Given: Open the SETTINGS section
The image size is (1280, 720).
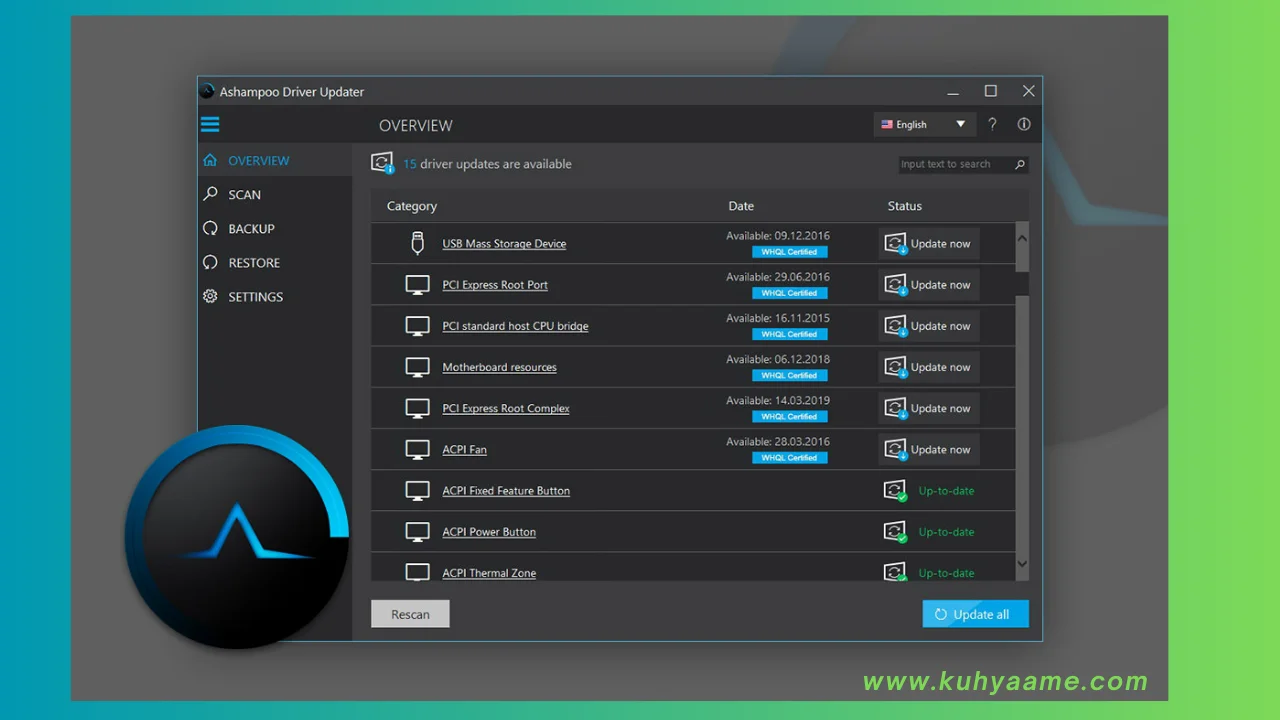Looking at the screenshot, I should (255, 296).
